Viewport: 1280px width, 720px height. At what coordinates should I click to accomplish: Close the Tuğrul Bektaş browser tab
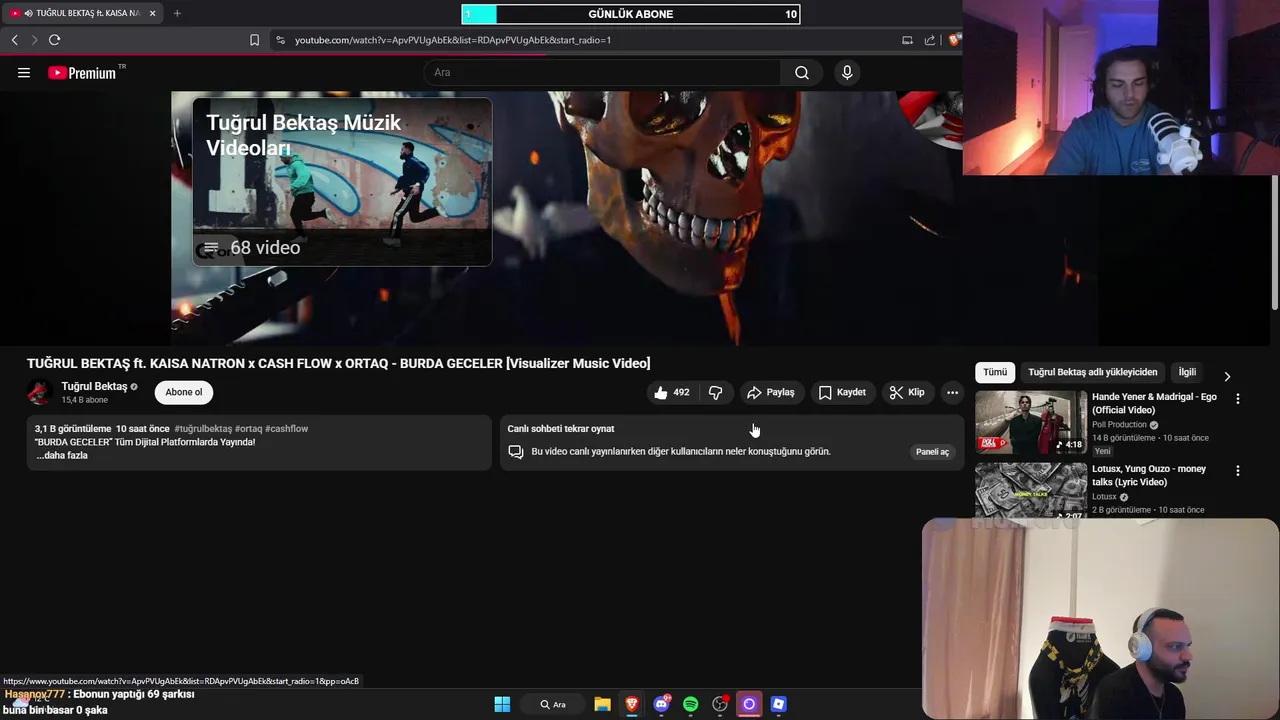pyautogui.click(x=152, y=13)
